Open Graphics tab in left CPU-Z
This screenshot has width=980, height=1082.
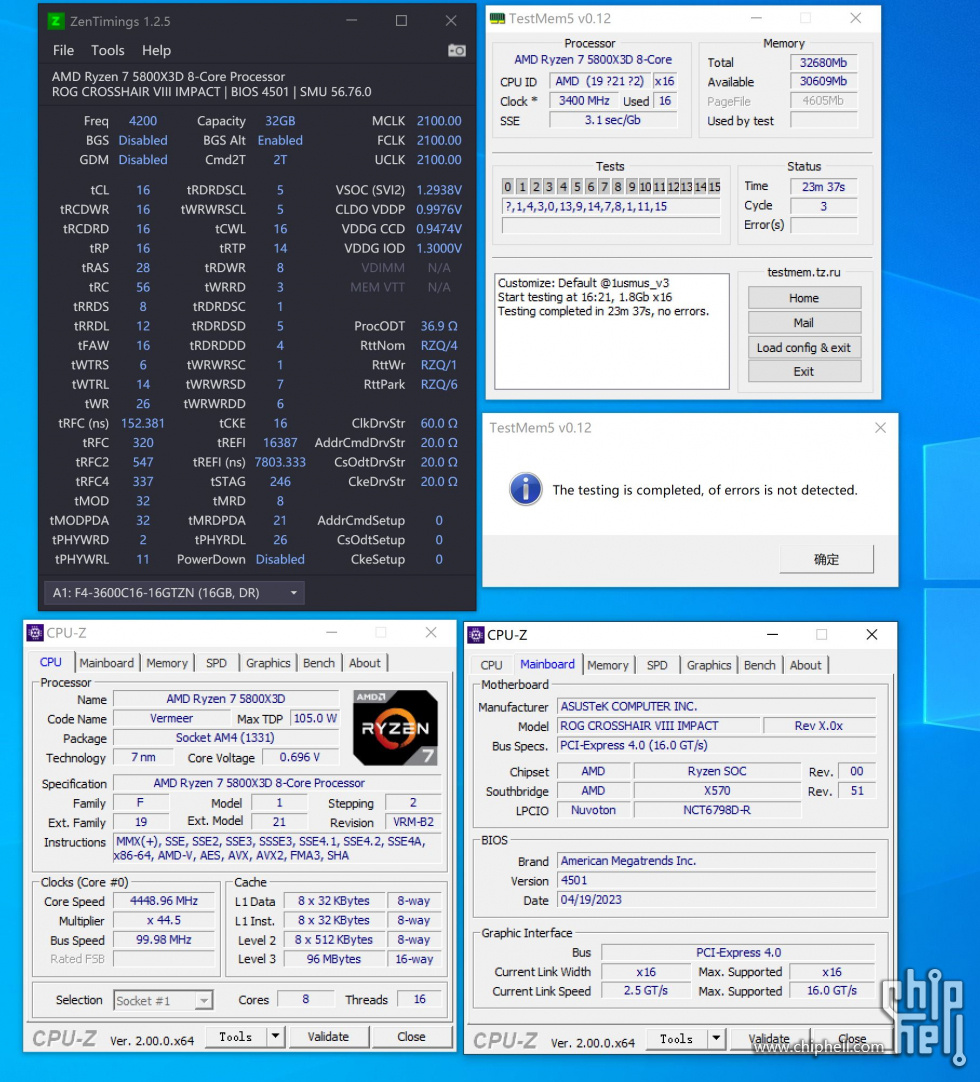pyautogui.click(x=268, y=663)
